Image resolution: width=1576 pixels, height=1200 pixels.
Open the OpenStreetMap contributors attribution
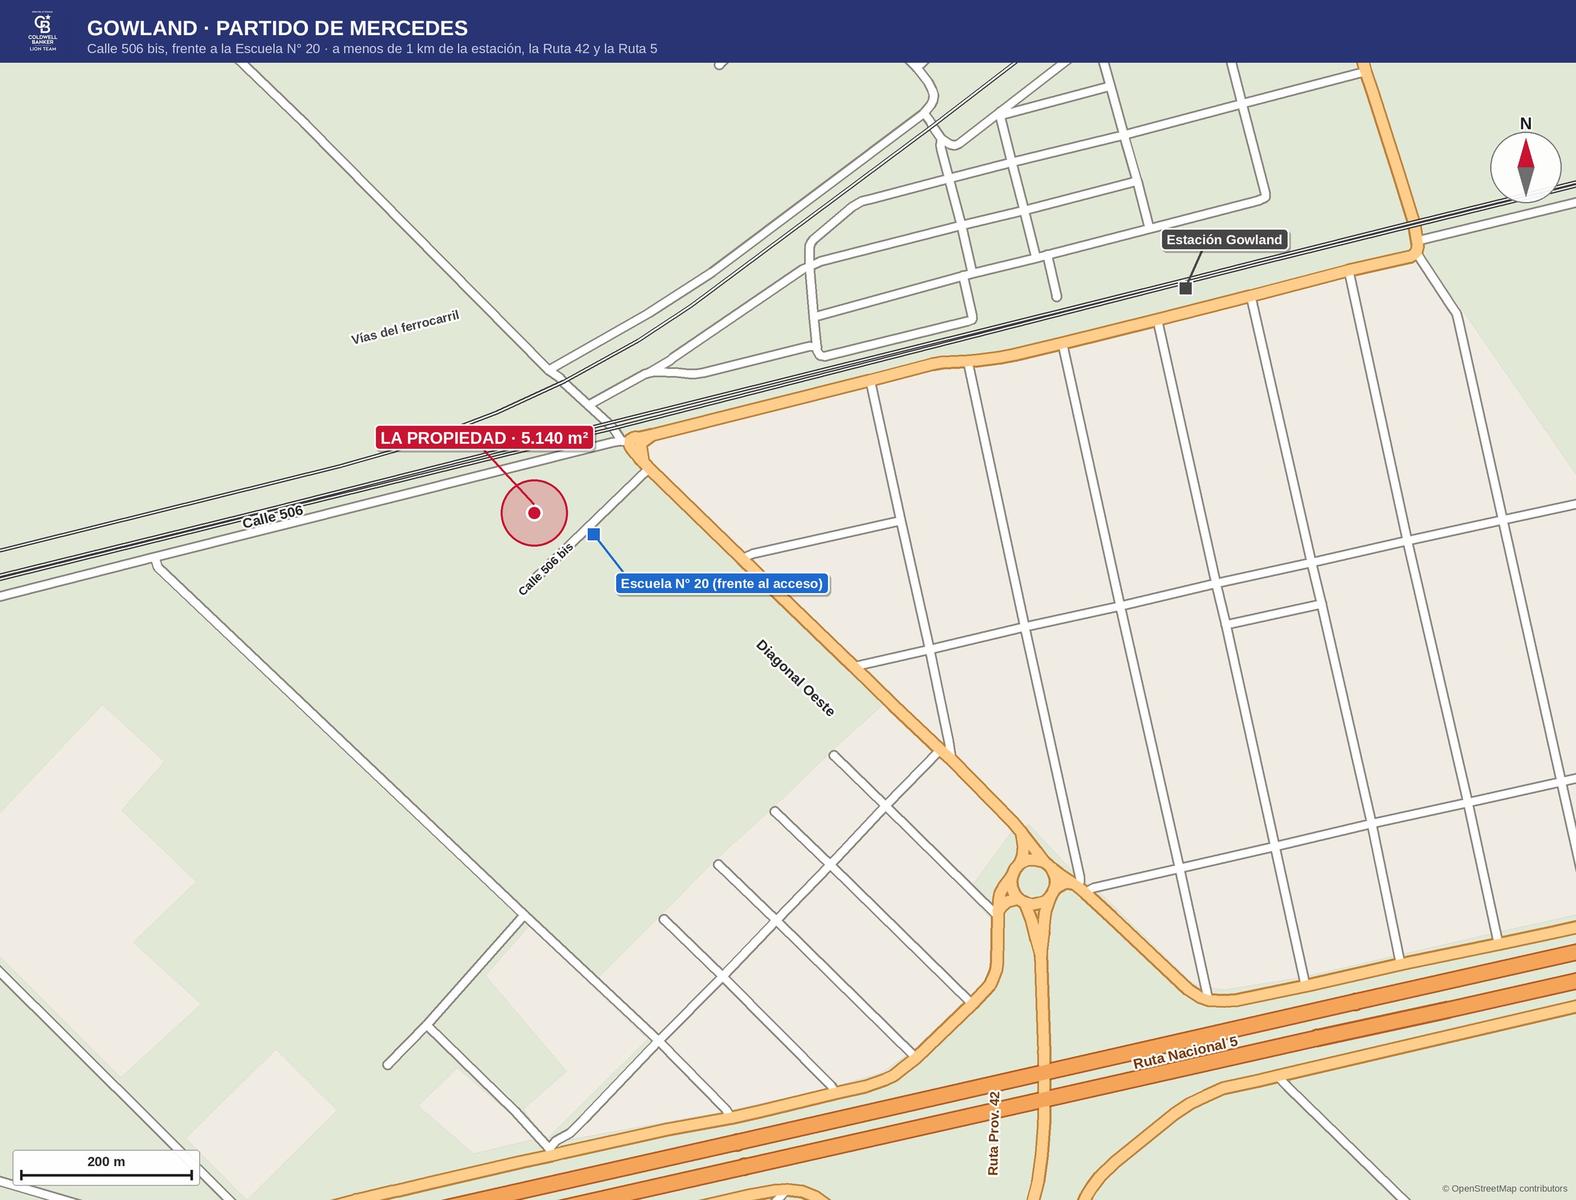pyautogui.click(x=1504, y=1188)
